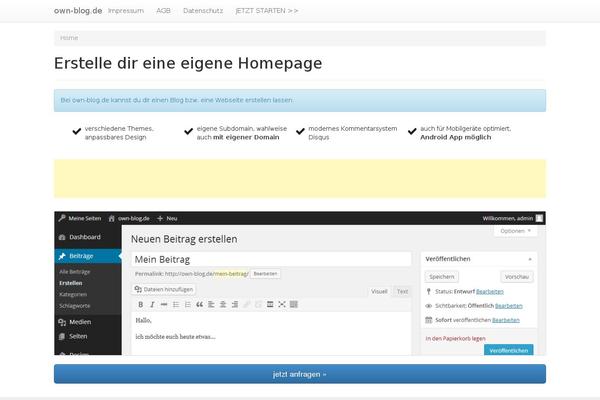600x400 pixels.
Task: Center-align text in editor toolbar
Action: pos(223,305)
